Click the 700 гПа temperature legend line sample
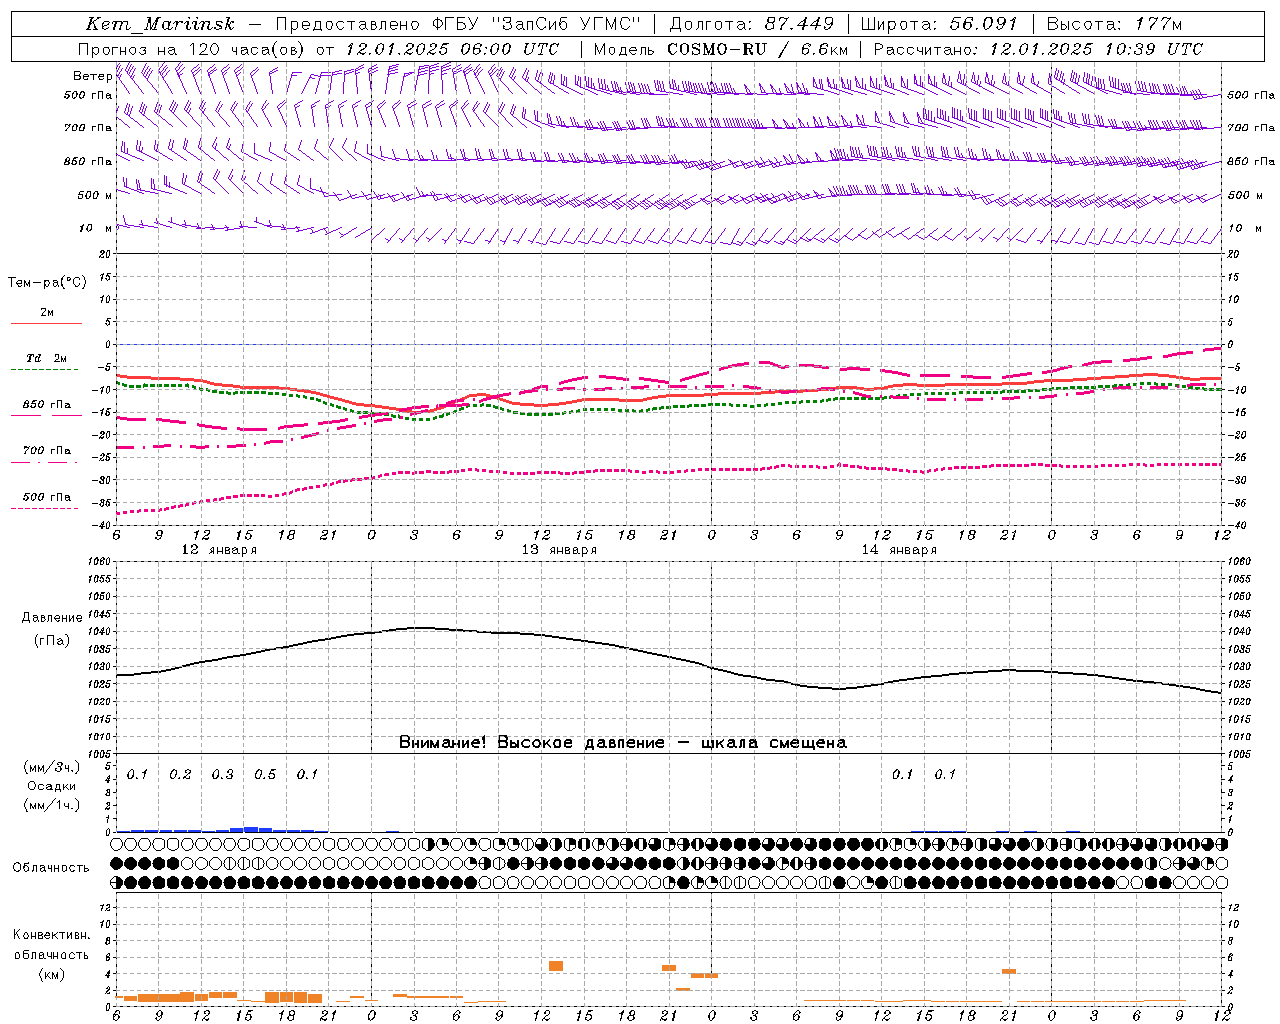The height and width of the screenshot is (1024, 1280). (45, 463)
